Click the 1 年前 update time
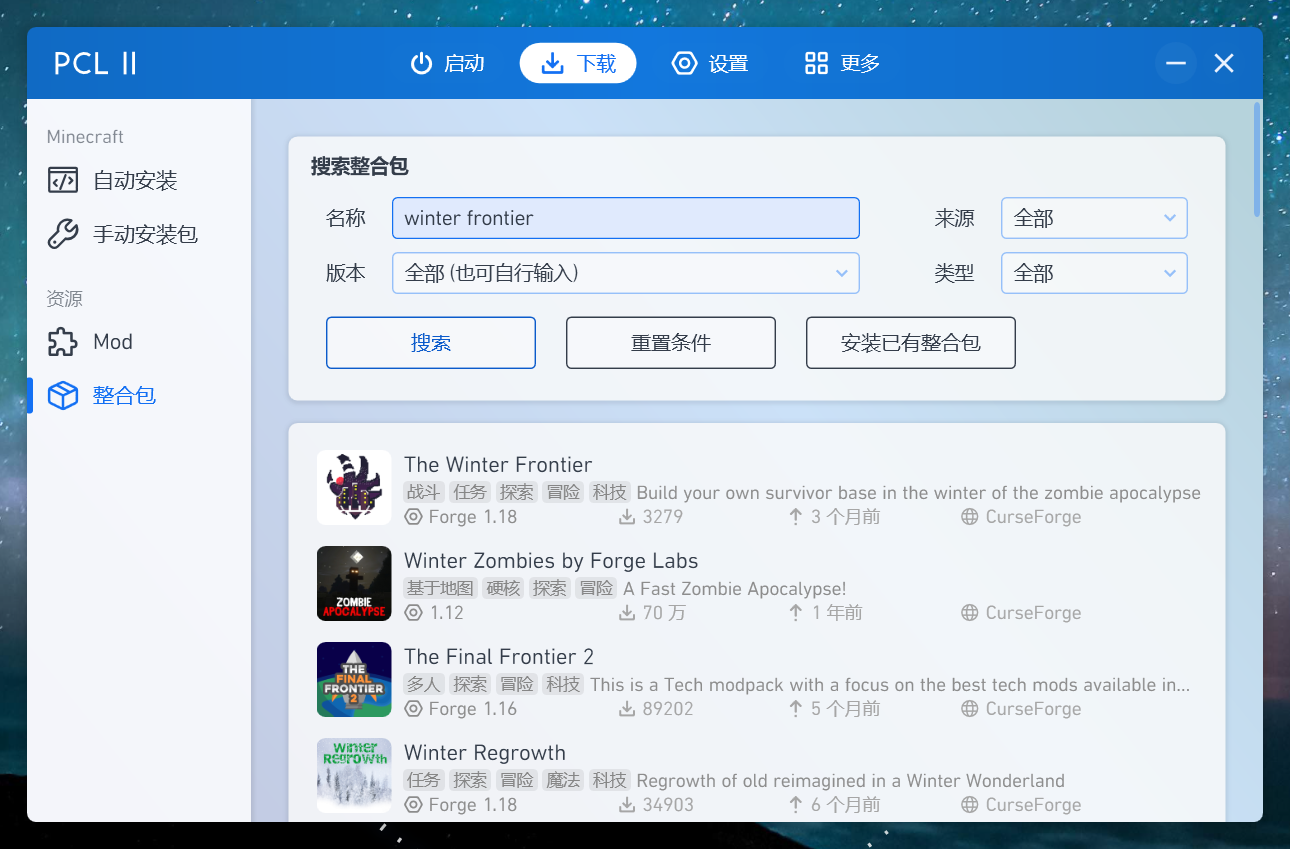The image size is (1290, 849). click(x=825, y=613)
